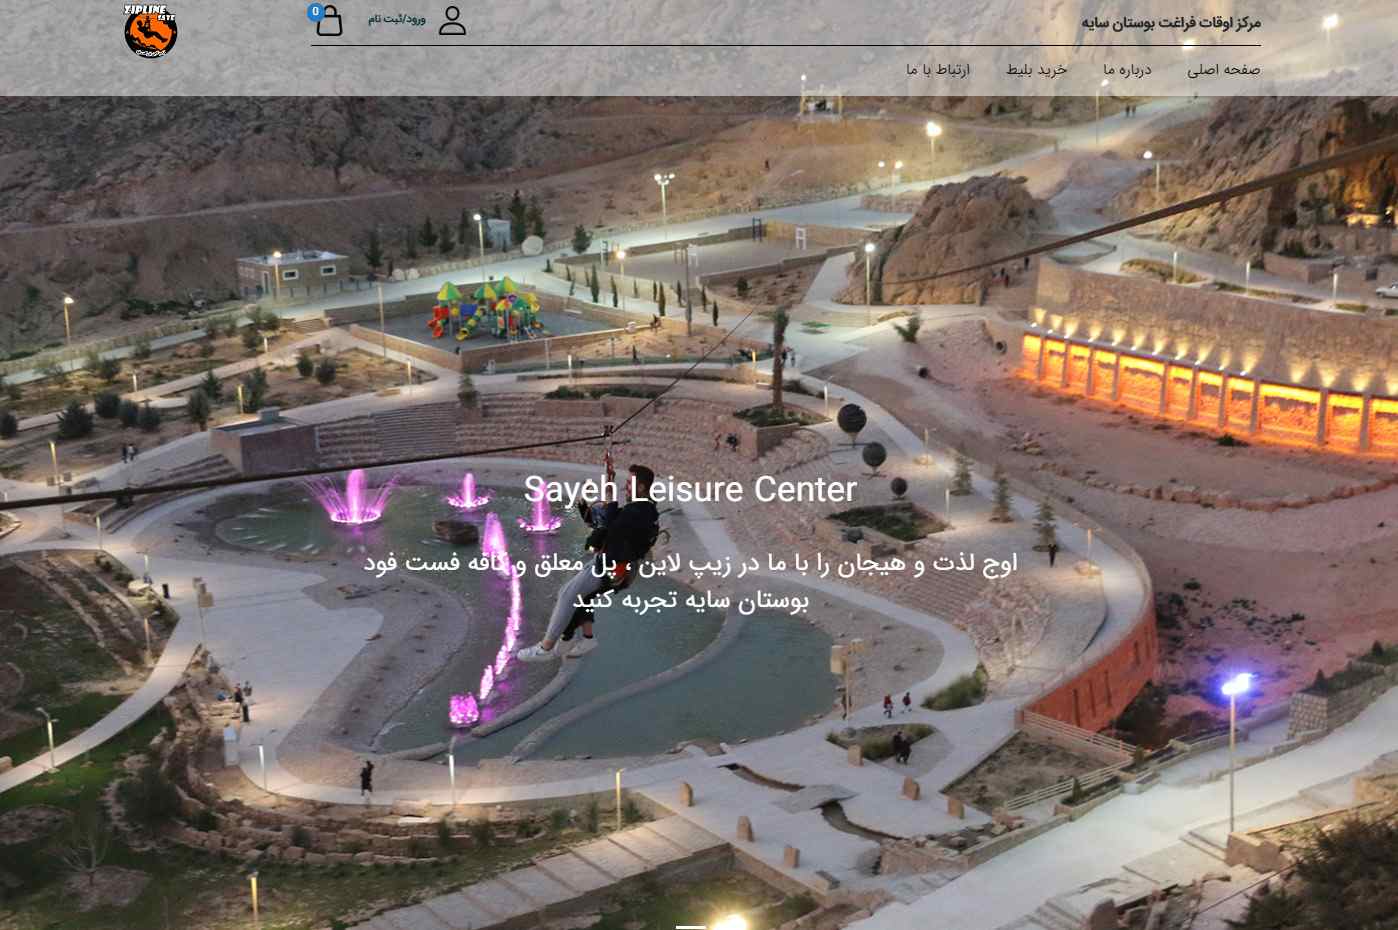The height and width of the screenshot is (930, 1398).
Task: Go to خرید بلیط ticket purchase menu
Action: pyautogui.click(x=1036, y=70)
